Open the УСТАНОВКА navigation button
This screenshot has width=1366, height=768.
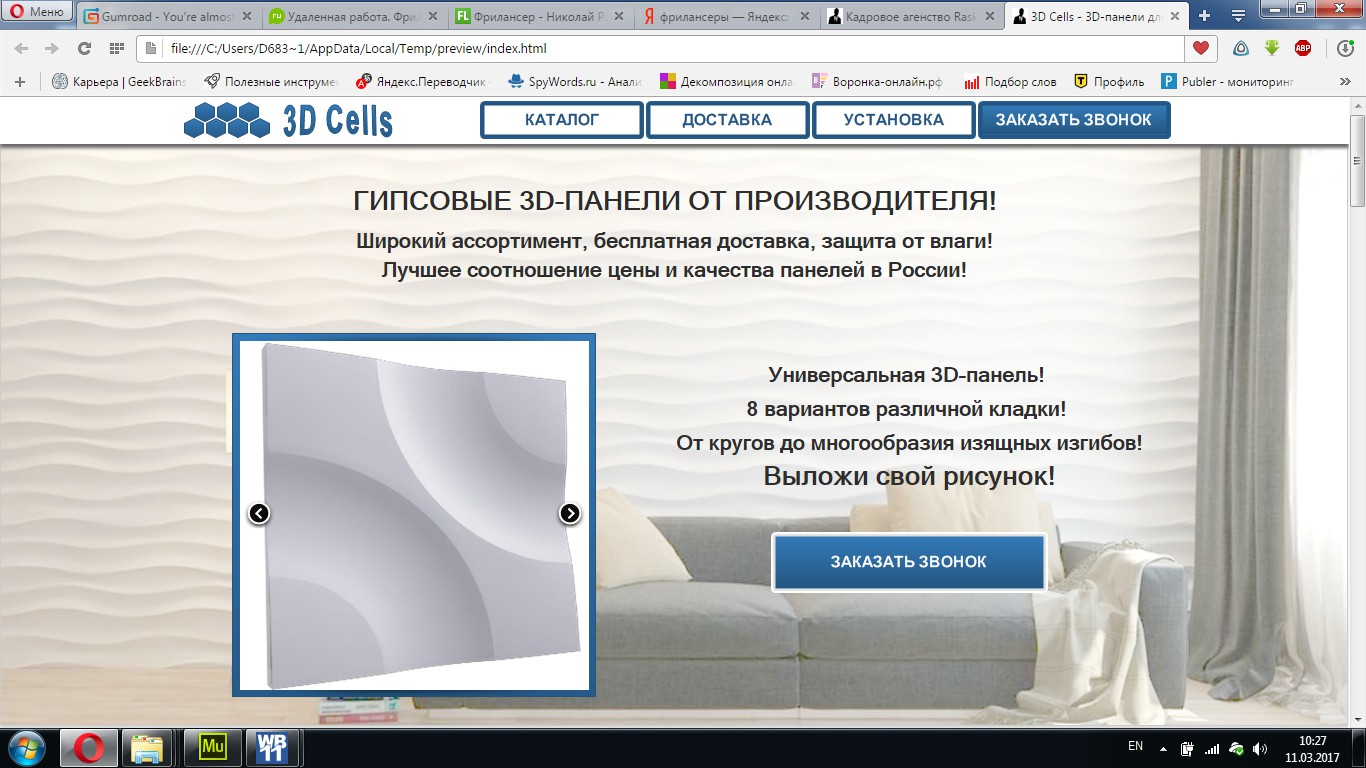(x=893, y=120)
